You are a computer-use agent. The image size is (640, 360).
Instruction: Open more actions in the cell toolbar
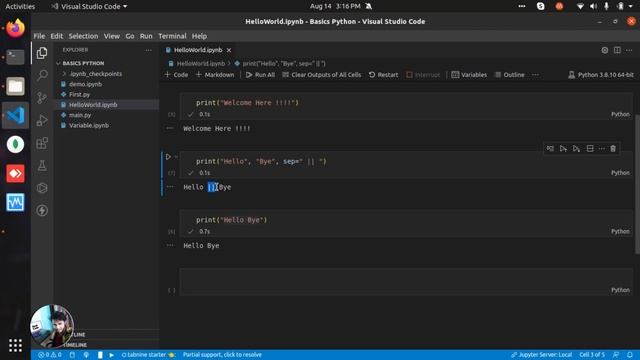coord(602,149)
